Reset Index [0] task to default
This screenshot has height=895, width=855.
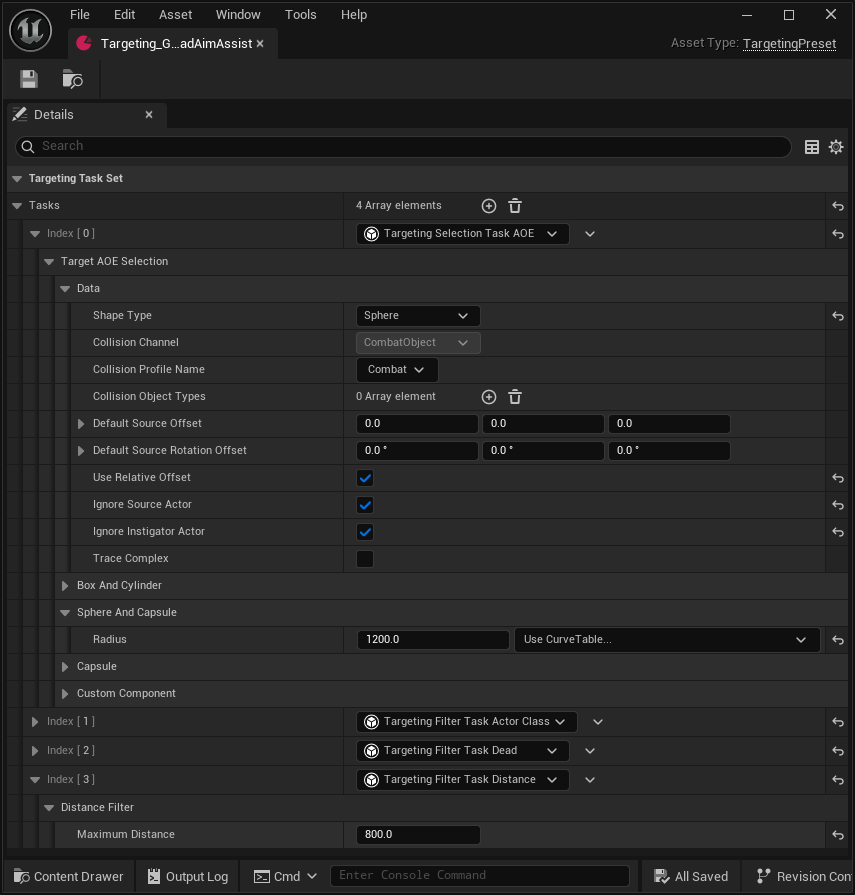pyautogui.click(x=837, y=234)
